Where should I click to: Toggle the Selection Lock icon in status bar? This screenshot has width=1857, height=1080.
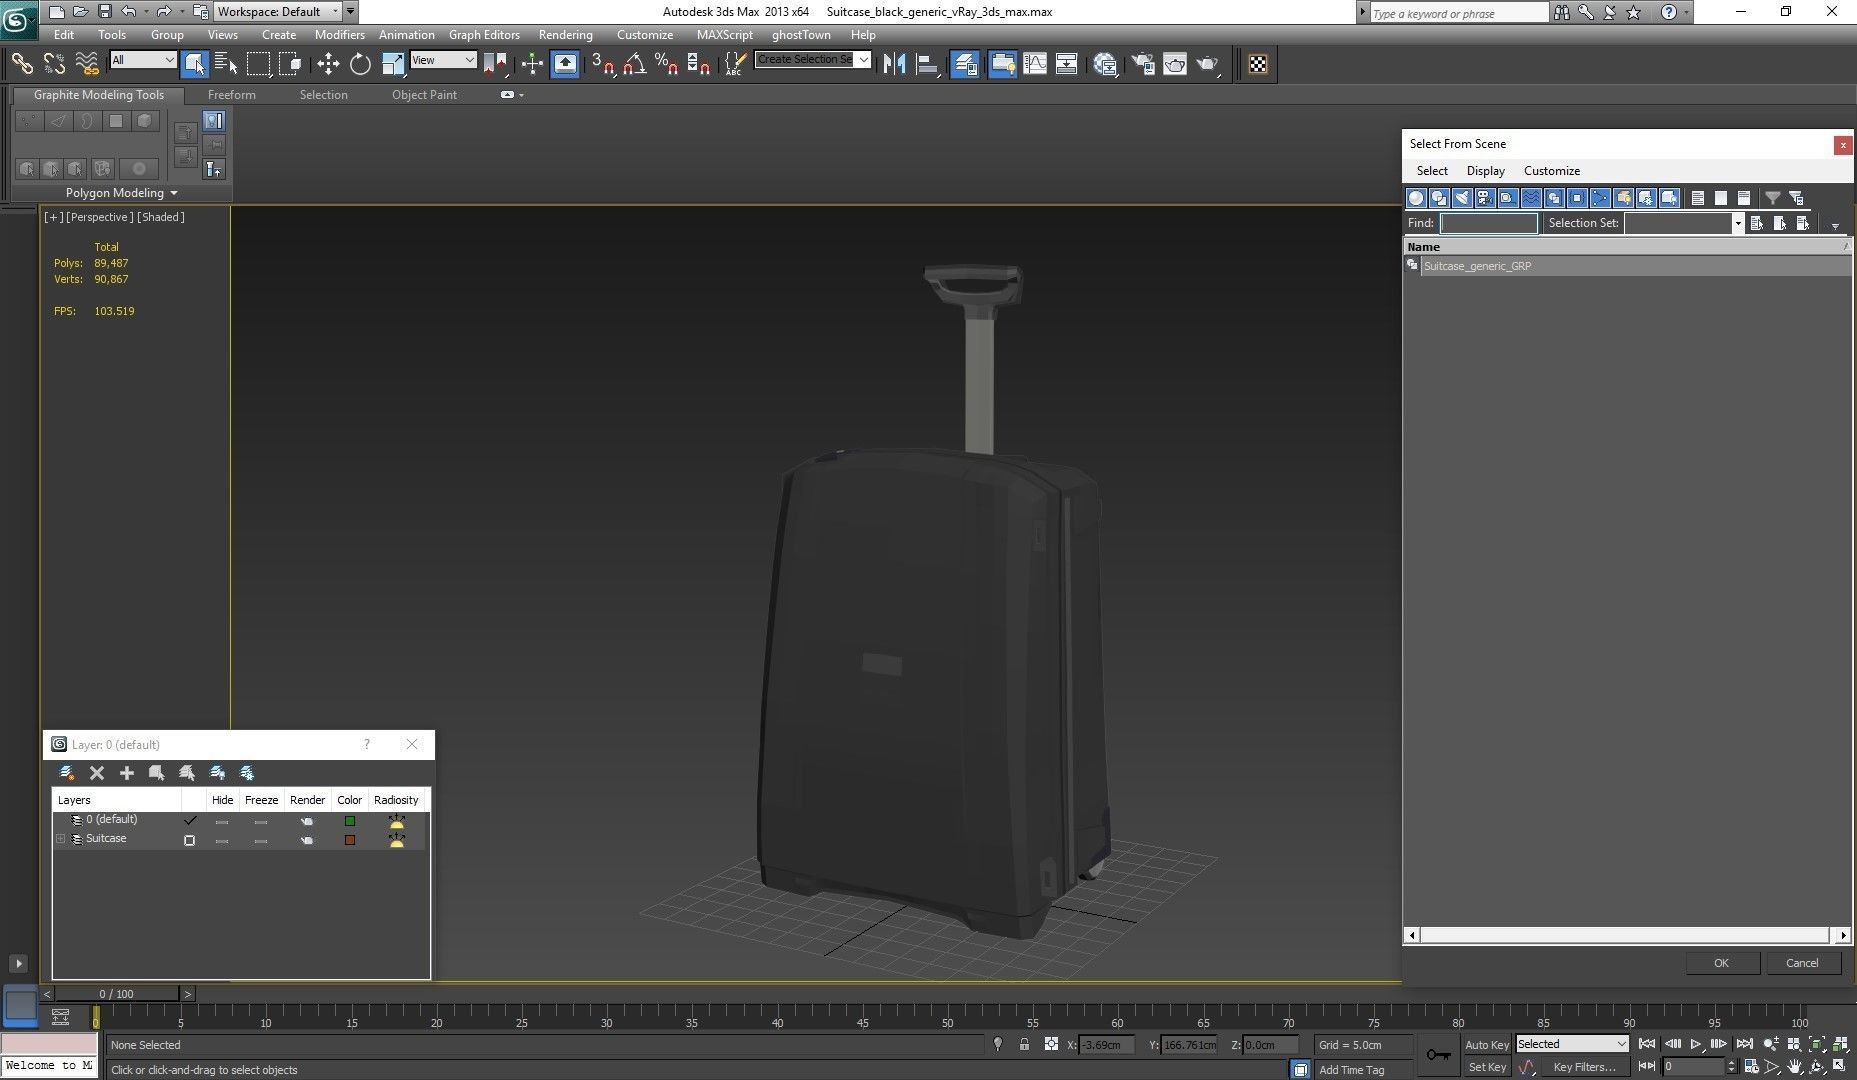click(1024, 1044)
